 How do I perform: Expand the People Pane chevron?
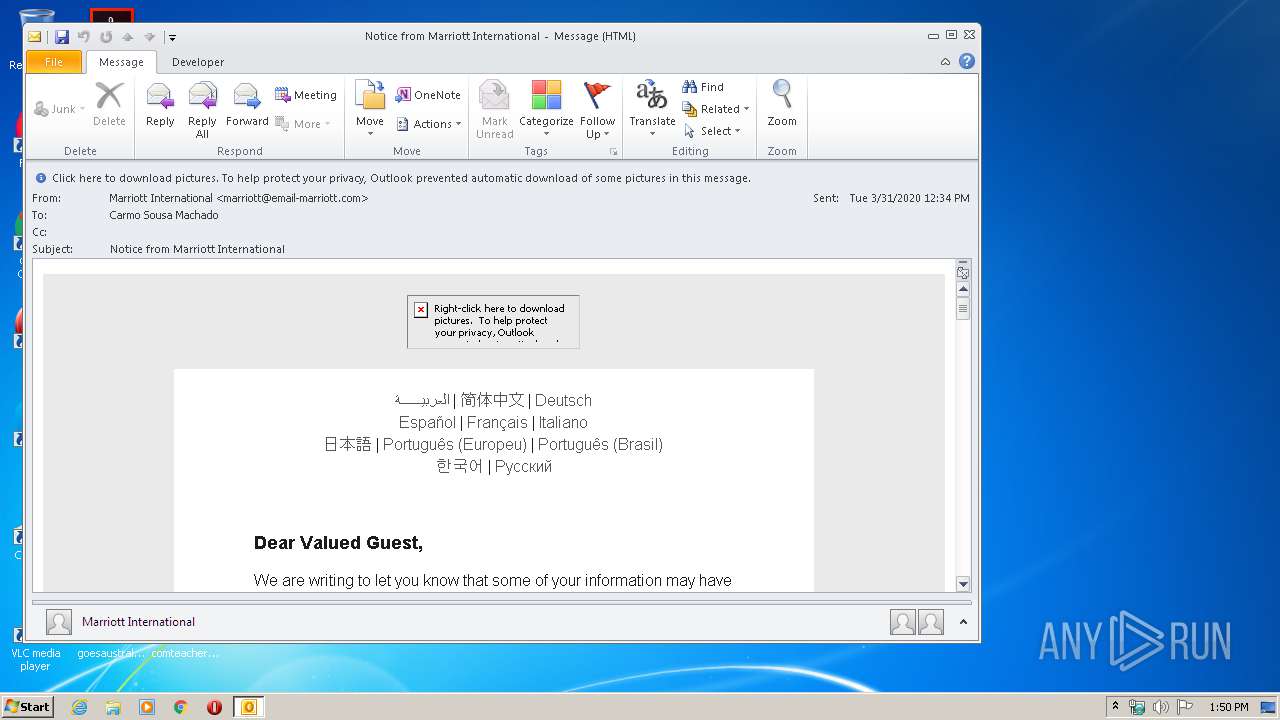coord(963,622)
